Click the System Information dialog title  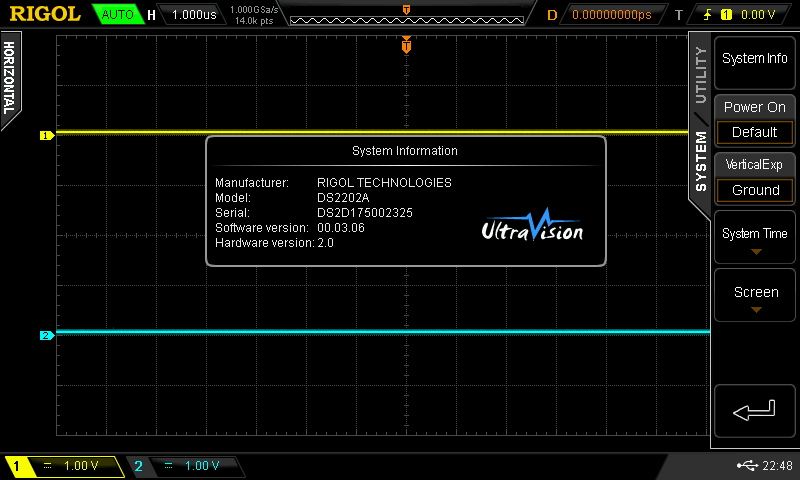405,151
